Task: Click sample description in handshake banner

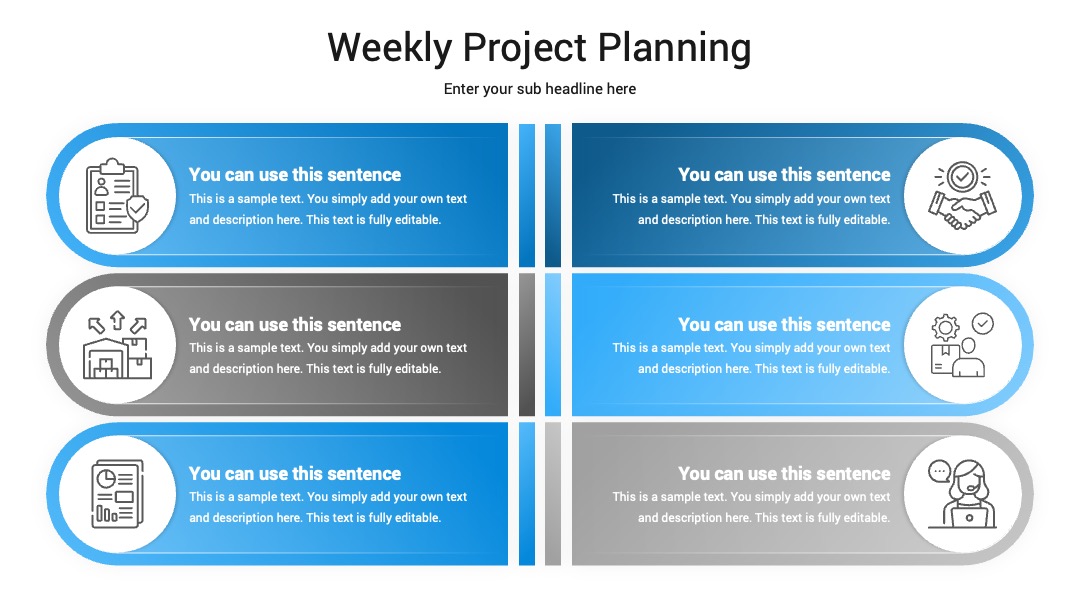Action: (751, 209)
